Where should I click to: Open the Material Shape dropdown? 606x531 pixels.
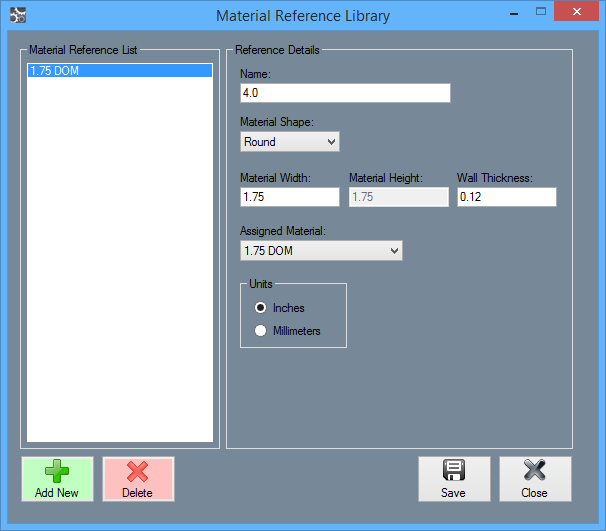click(290, 142)
